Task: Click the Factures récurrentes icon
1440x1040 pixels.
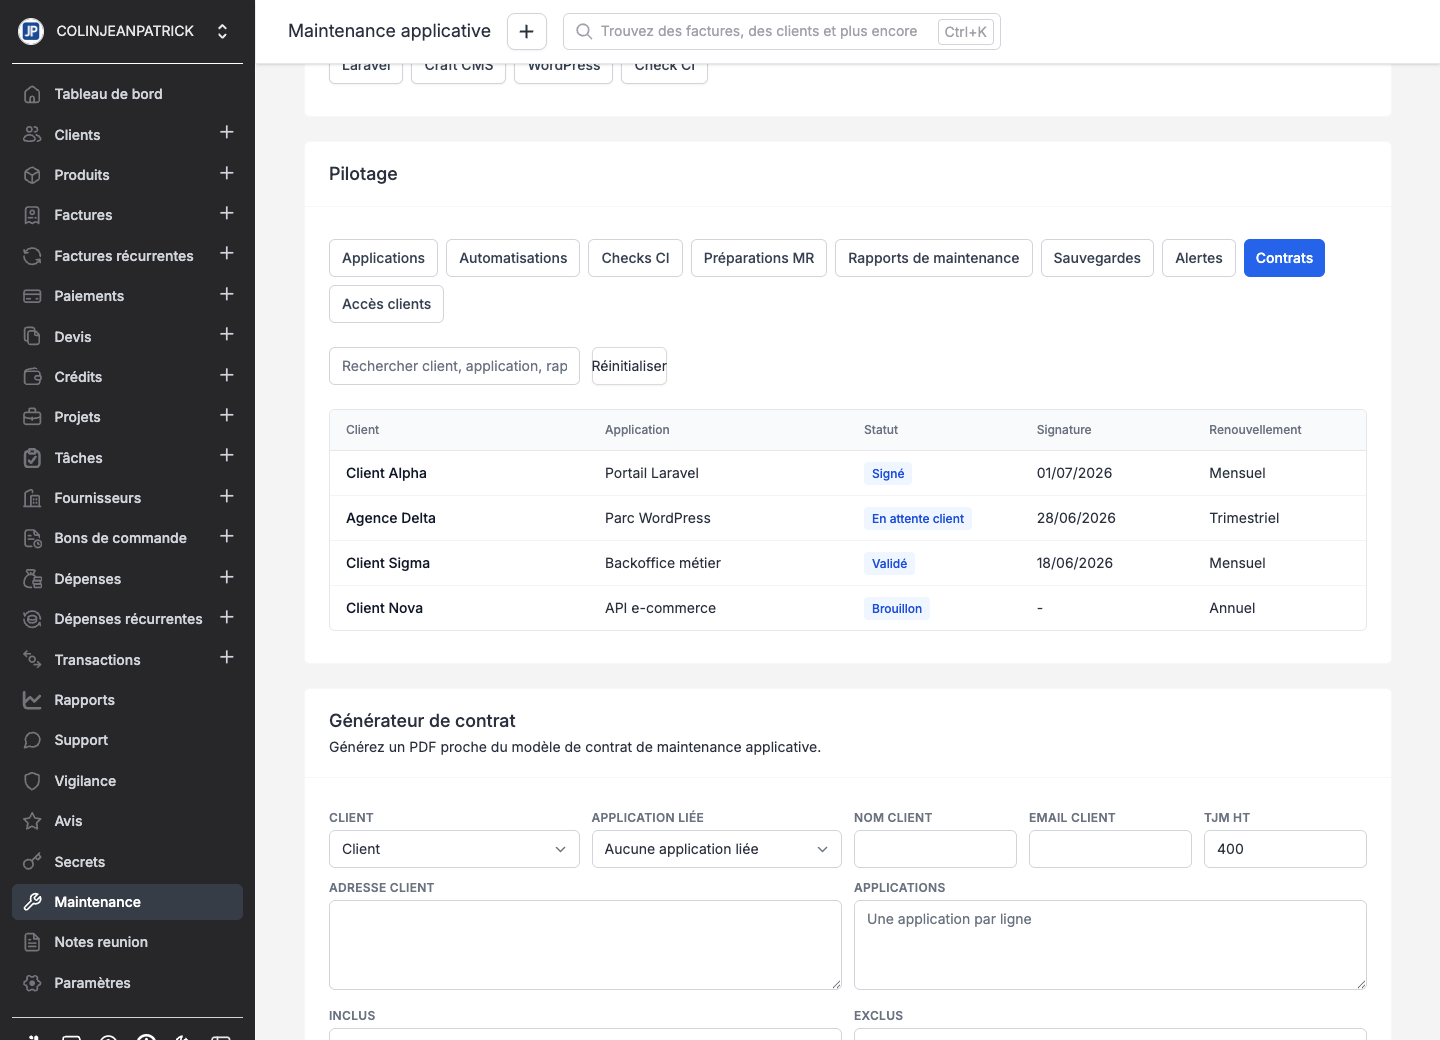Action: click(x=32, y=256)
